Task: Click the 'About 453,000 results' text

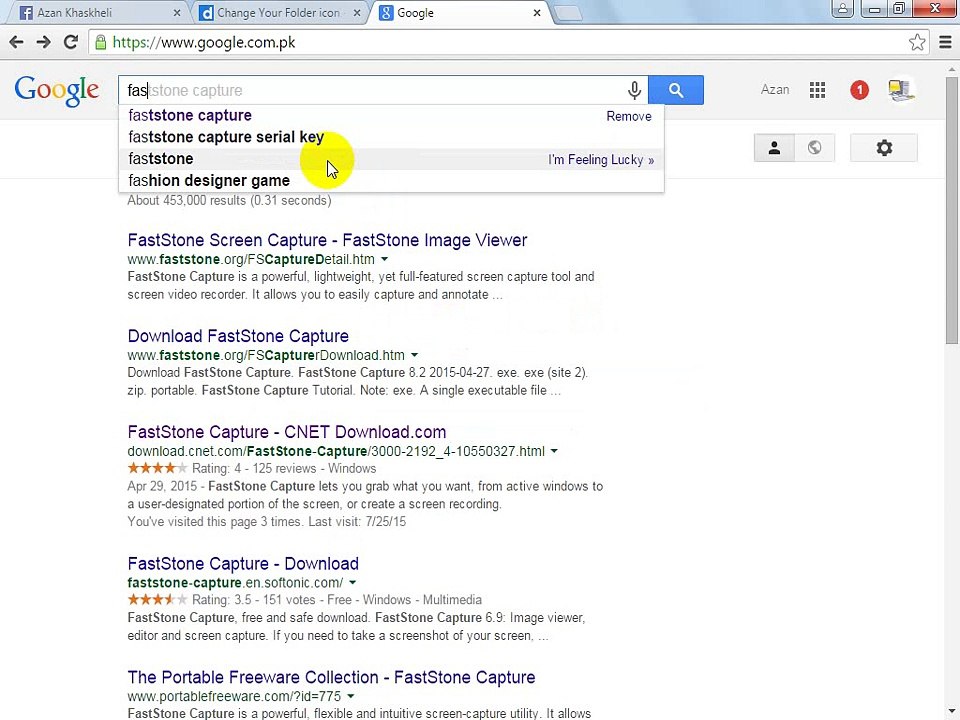Action: tap(229, 201)
